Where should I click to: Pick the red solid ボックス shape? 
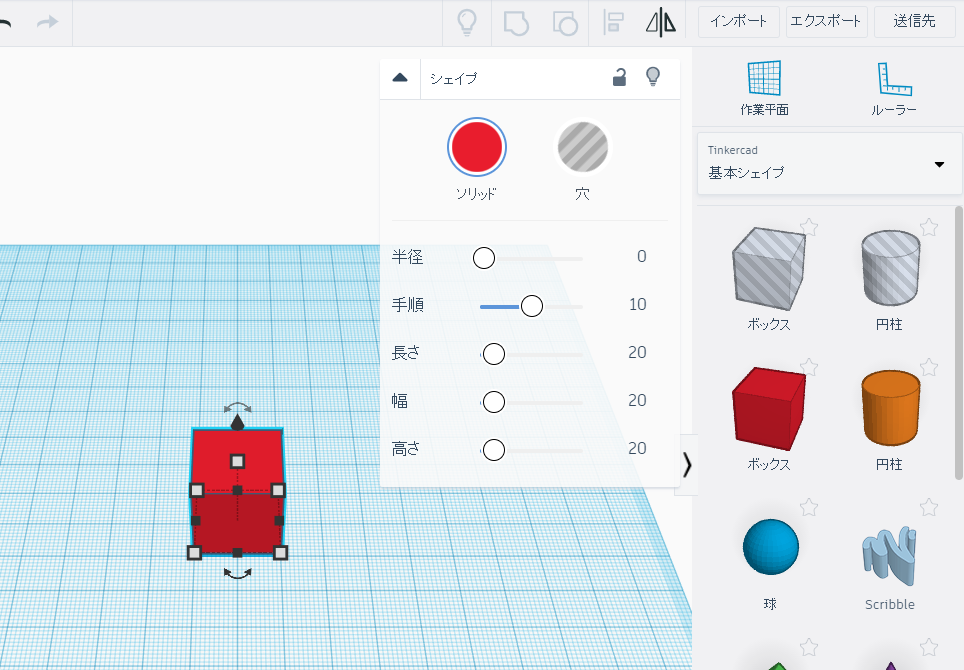click(x=768, y=409)
